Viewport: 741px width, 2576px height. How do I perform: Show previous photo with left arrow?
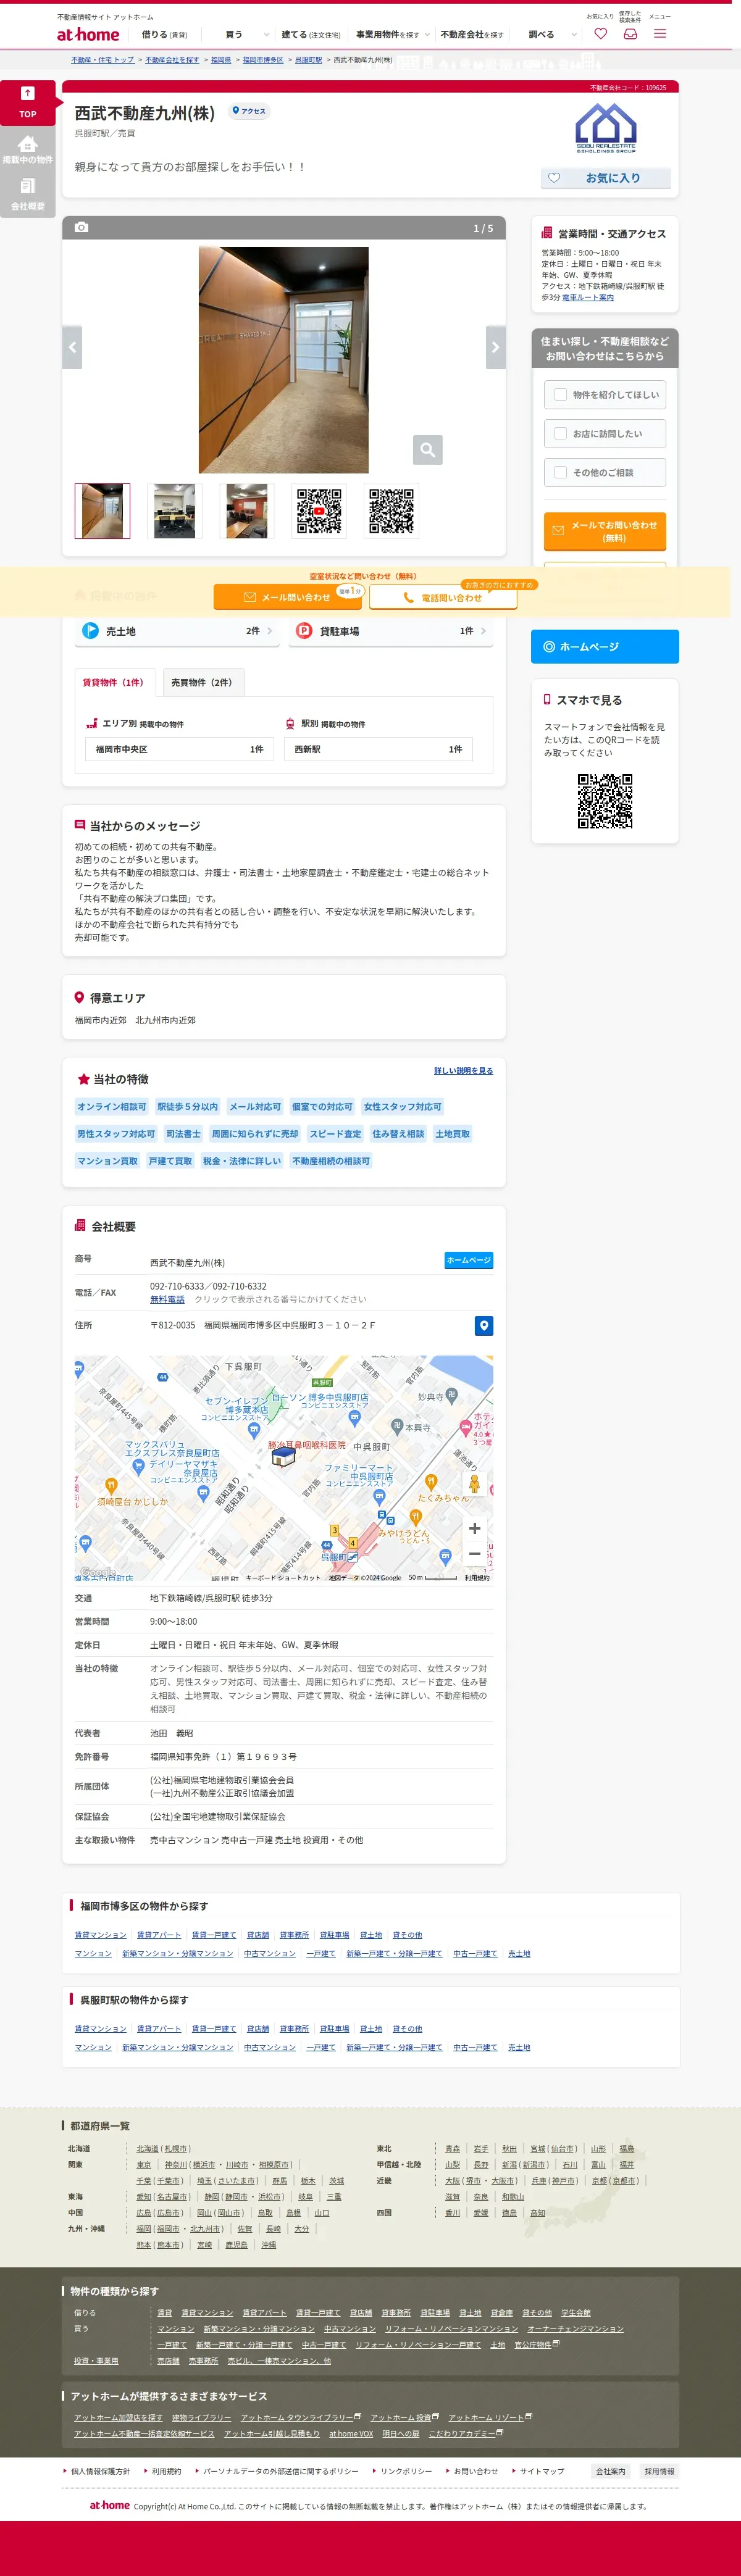(72, 347)
